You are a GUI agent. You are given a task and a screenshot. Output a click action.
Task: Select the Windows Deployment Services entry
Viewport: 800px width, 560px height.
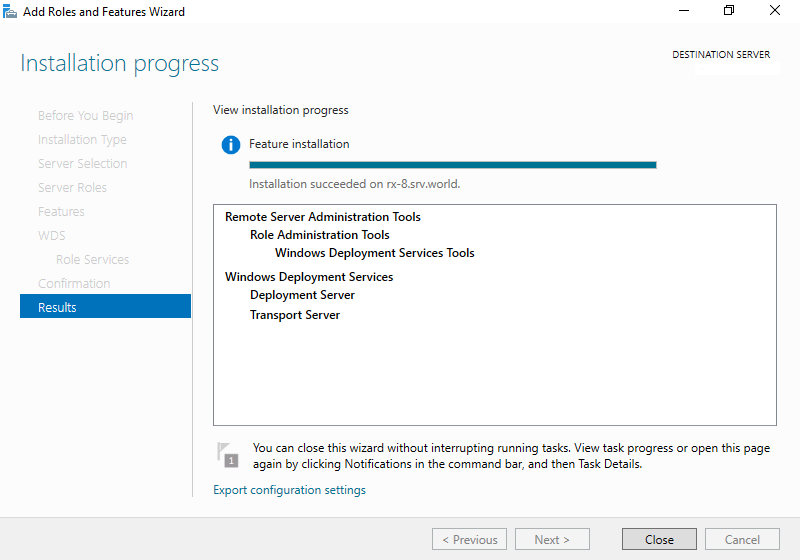[309, 277]
